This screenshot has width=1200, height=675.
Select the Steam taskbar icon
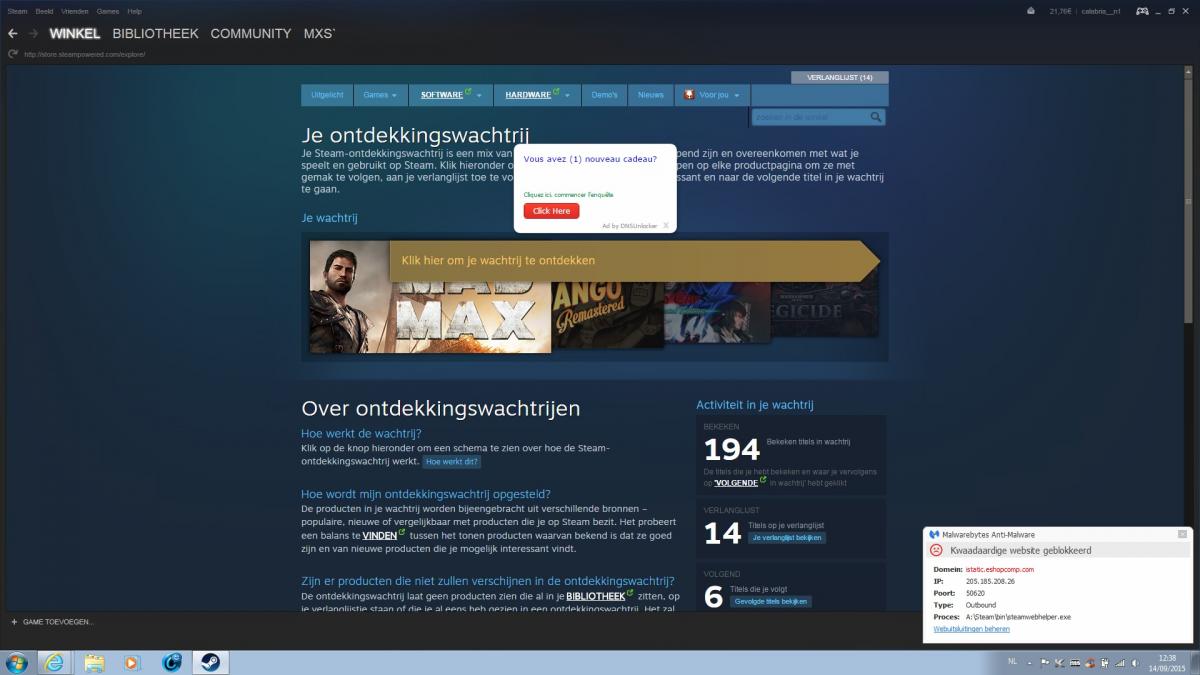[211, 662]
